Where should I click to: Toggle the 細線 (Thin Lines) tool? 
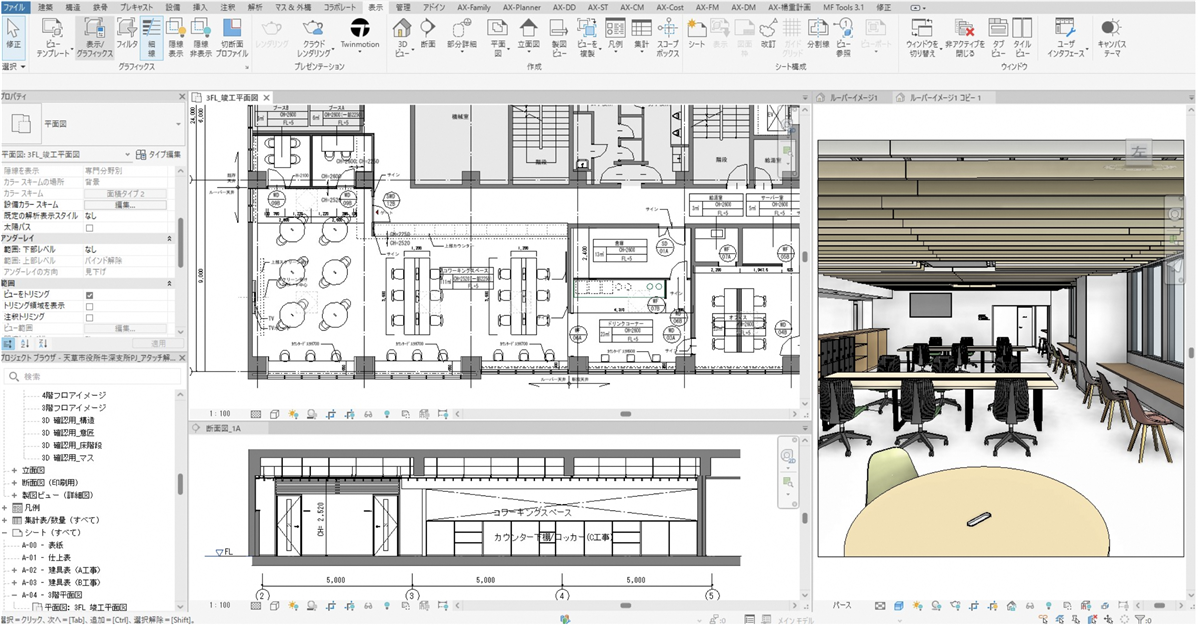point(152,32)
